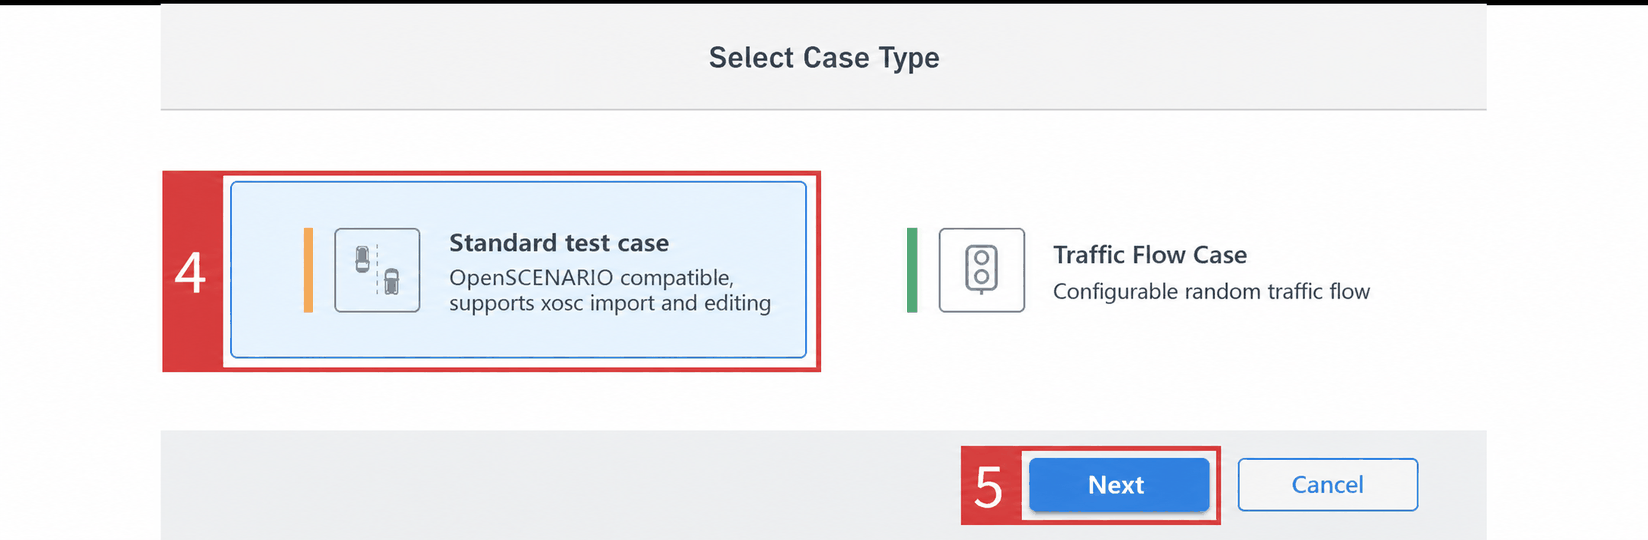Click the gray footer bar left of Next
This screenshot has height=540, width=1648.
[560, 485]
